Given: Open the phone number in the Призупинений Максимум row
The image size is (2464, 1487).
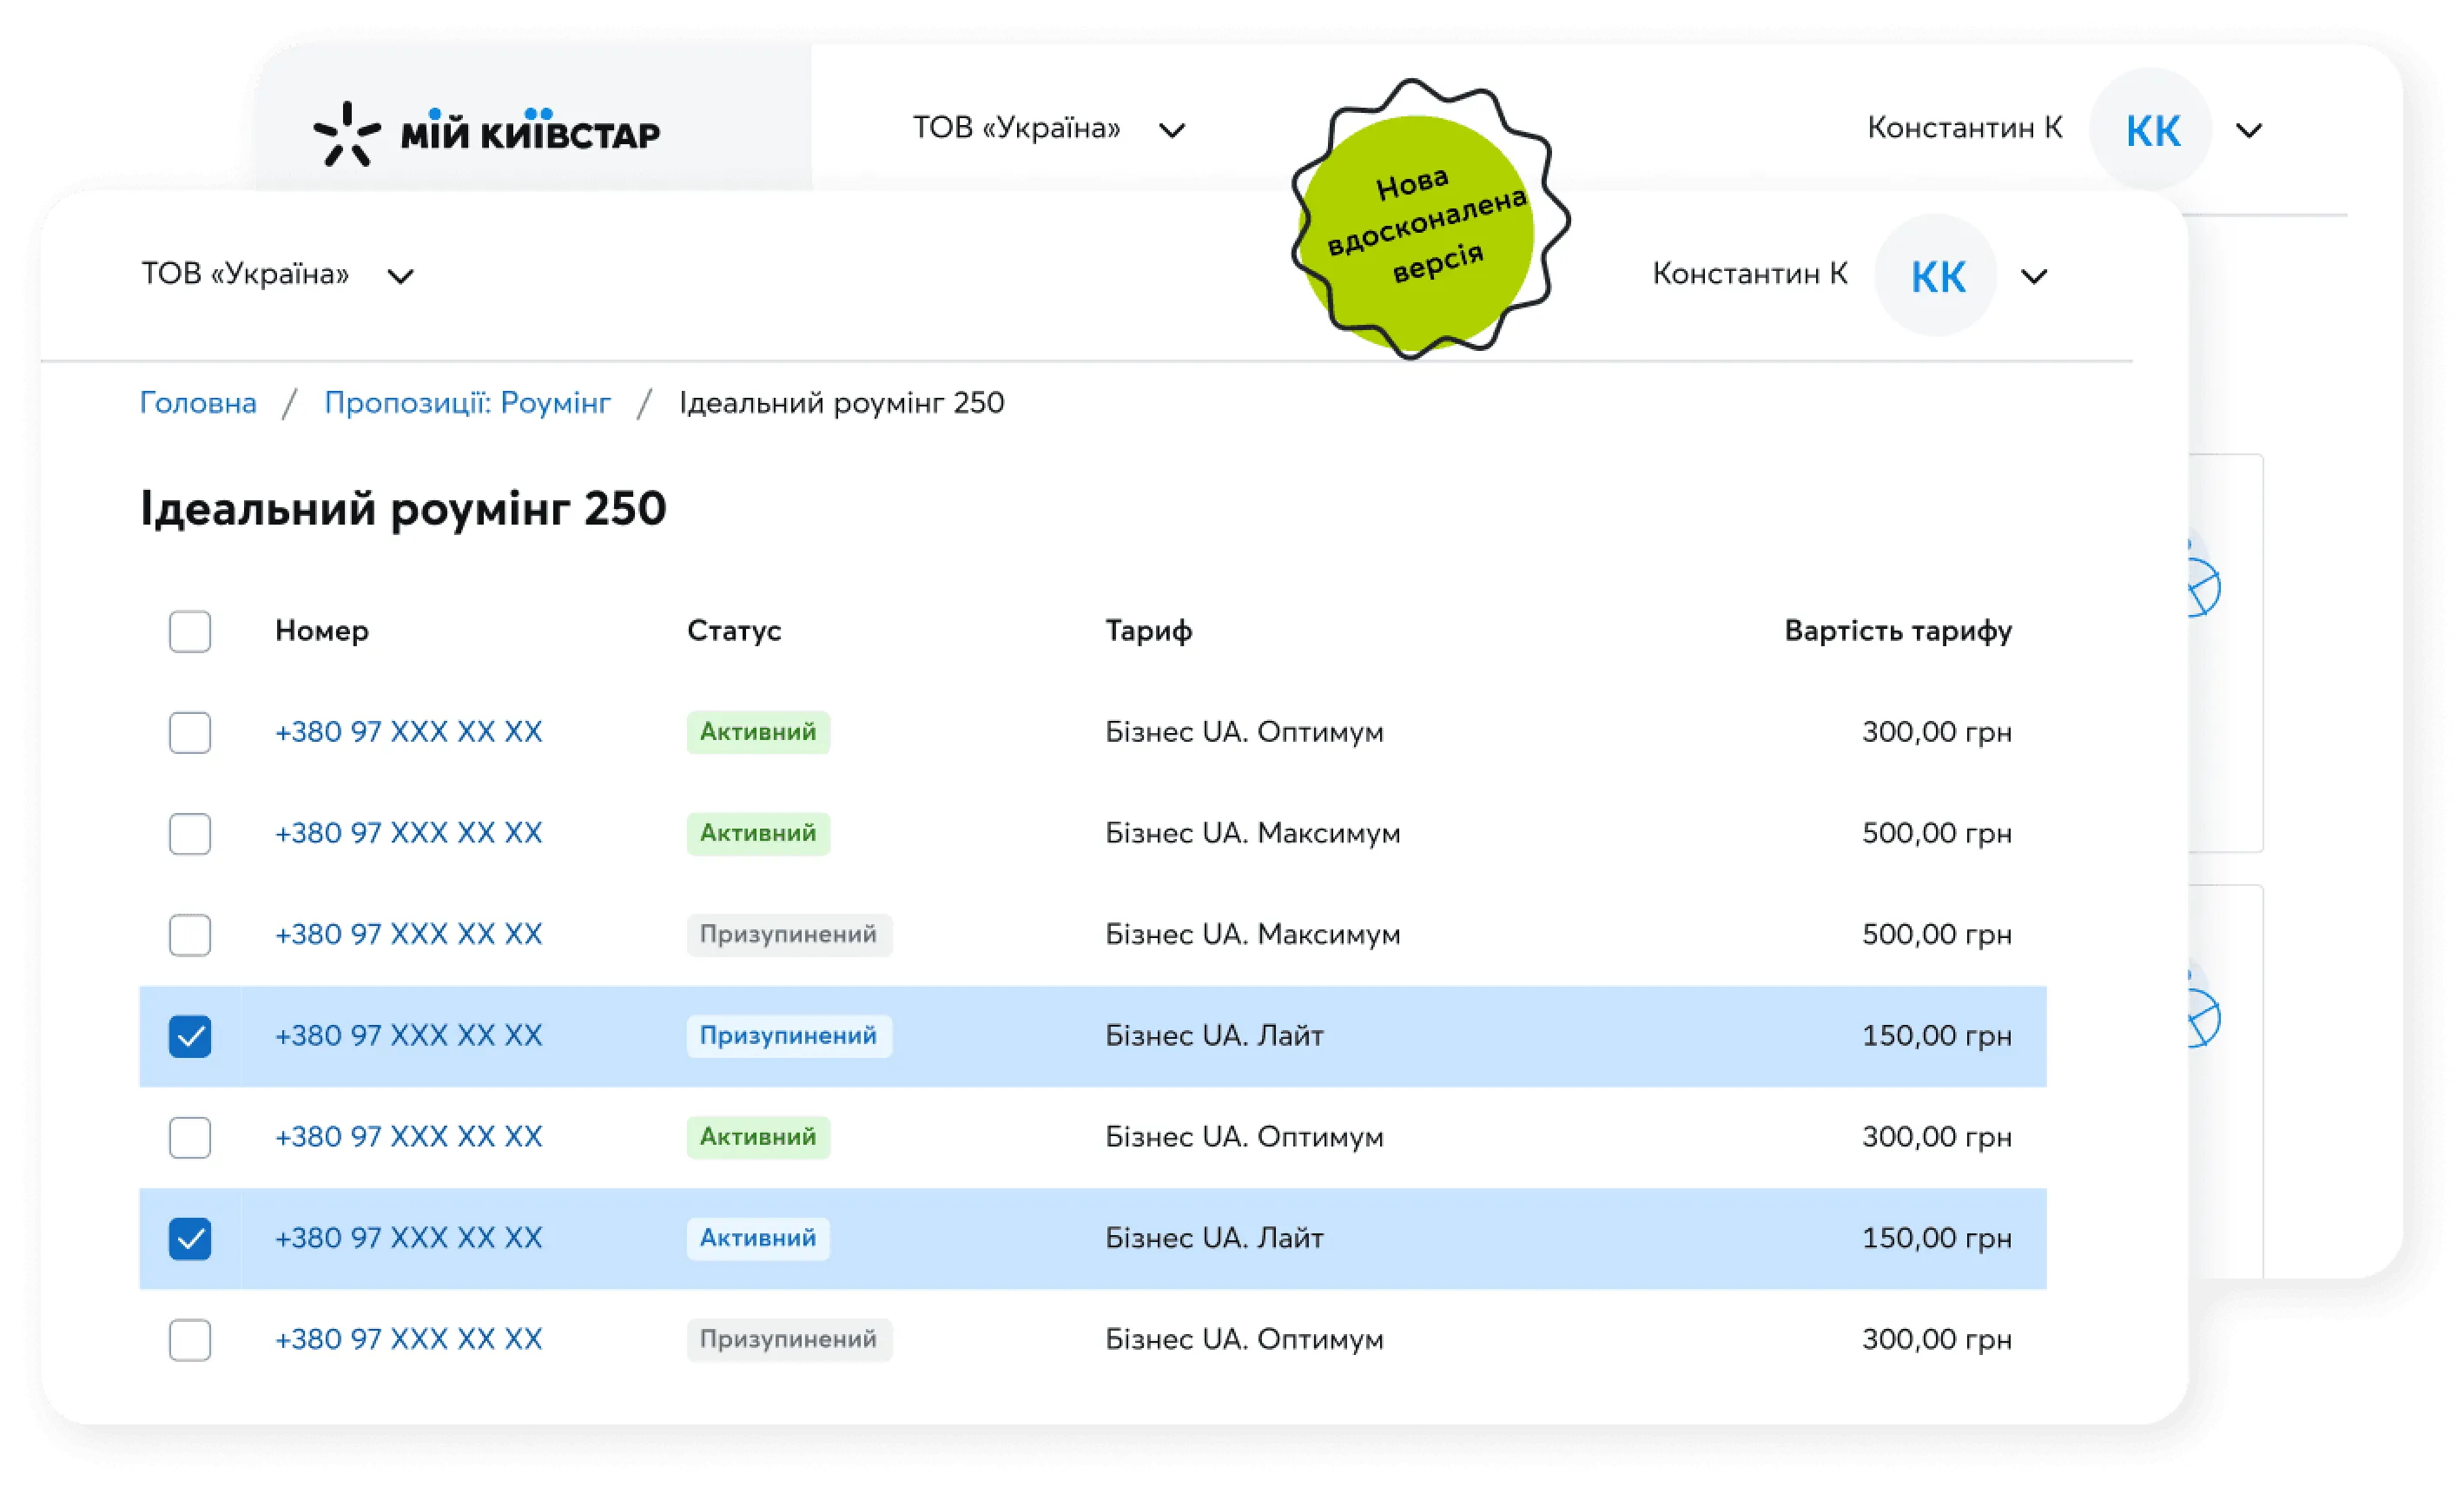Looking at the screenshot, I should pos(408,934).
